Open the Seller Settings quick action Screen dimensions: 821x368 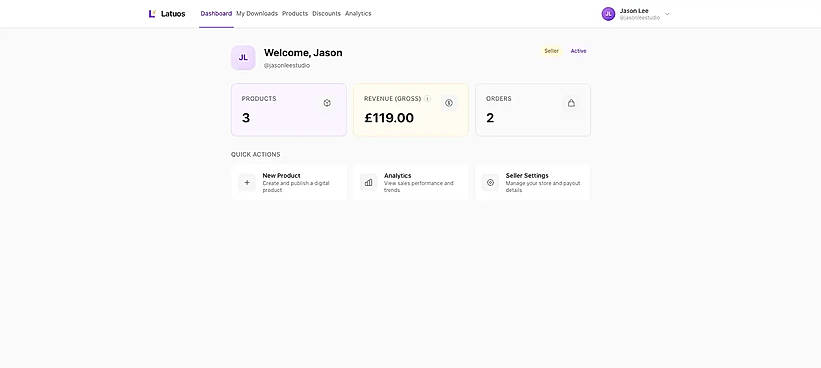[x=532, y=183]
